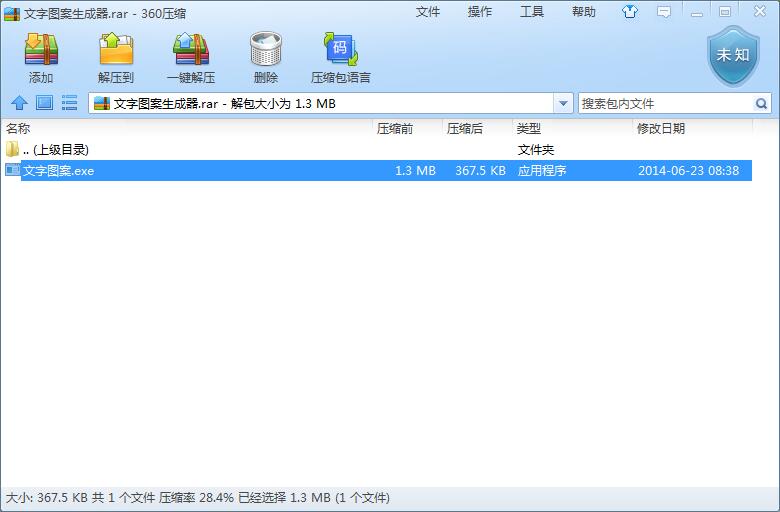Click the parent directory folder icon
Image resolution: width=780 pixels, height=512 pixels.
[x=12, y=149]
